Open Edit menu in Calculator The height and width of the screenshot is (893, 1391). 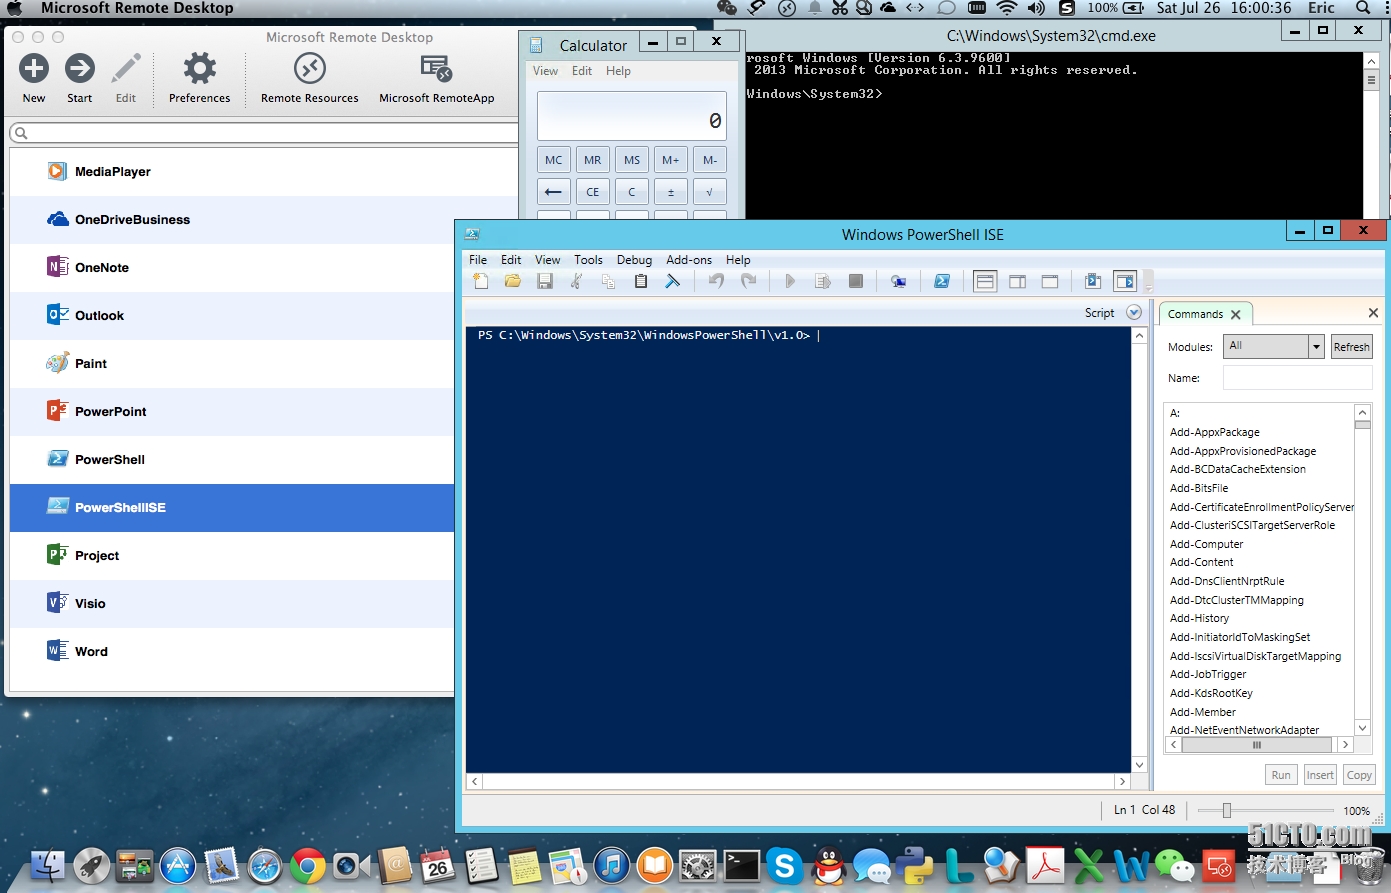tap(582, 71)
